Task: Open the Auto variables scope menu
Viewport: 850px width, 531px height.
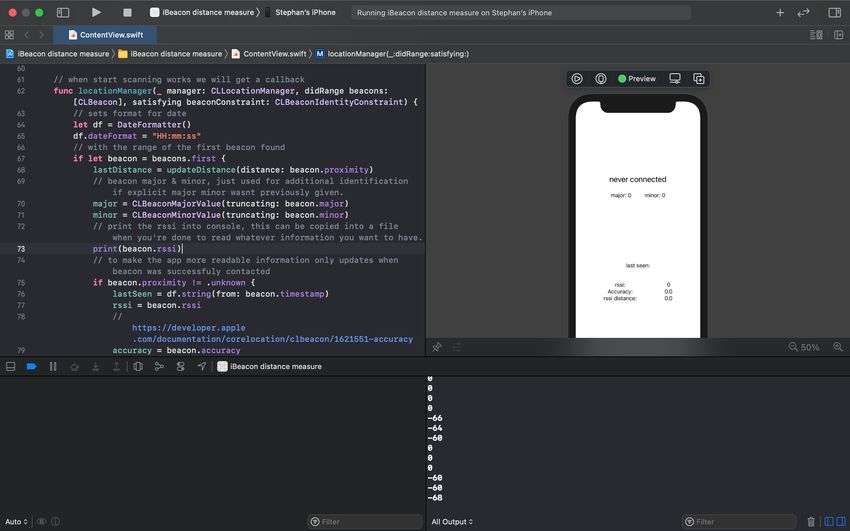Action: (x=16, y=522)
